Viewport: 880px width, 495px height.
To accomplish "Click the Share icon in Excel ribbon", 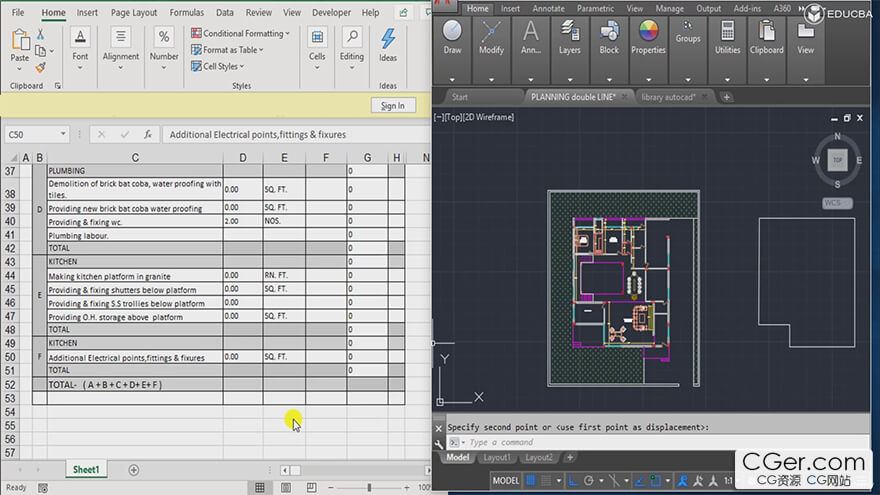I will [x=404, y=12].
